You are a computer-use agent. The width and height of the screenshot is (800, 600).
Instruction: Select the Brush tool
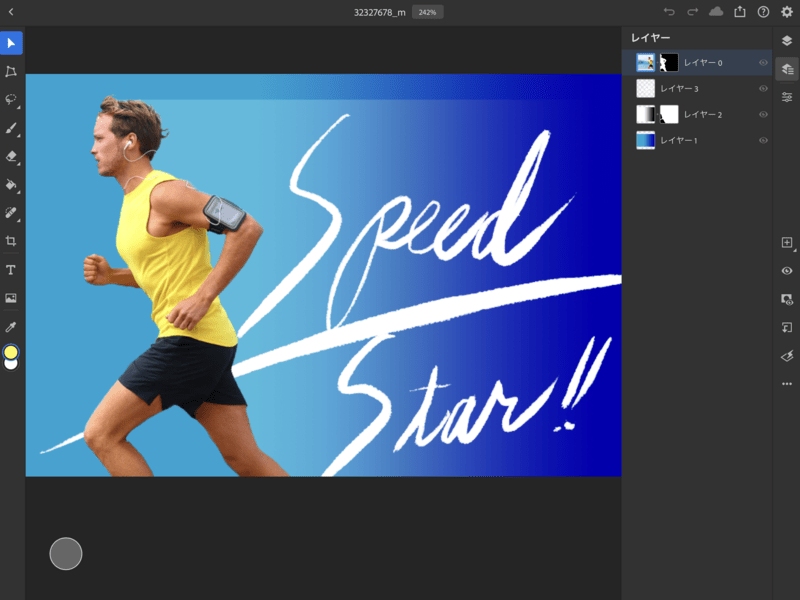coord(11,128)
